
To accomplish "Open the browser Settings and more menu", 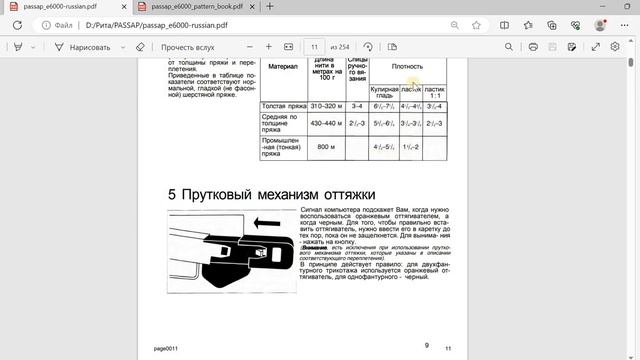I will pos(624,25).
